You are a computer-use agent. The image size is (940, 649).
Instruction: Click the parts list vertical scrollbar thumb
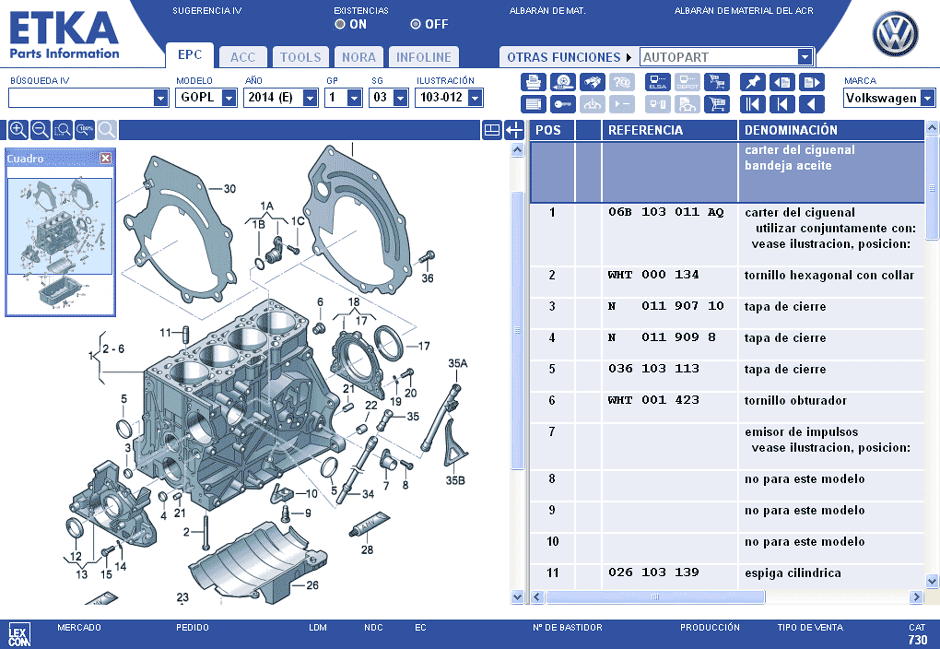[932, 188]
